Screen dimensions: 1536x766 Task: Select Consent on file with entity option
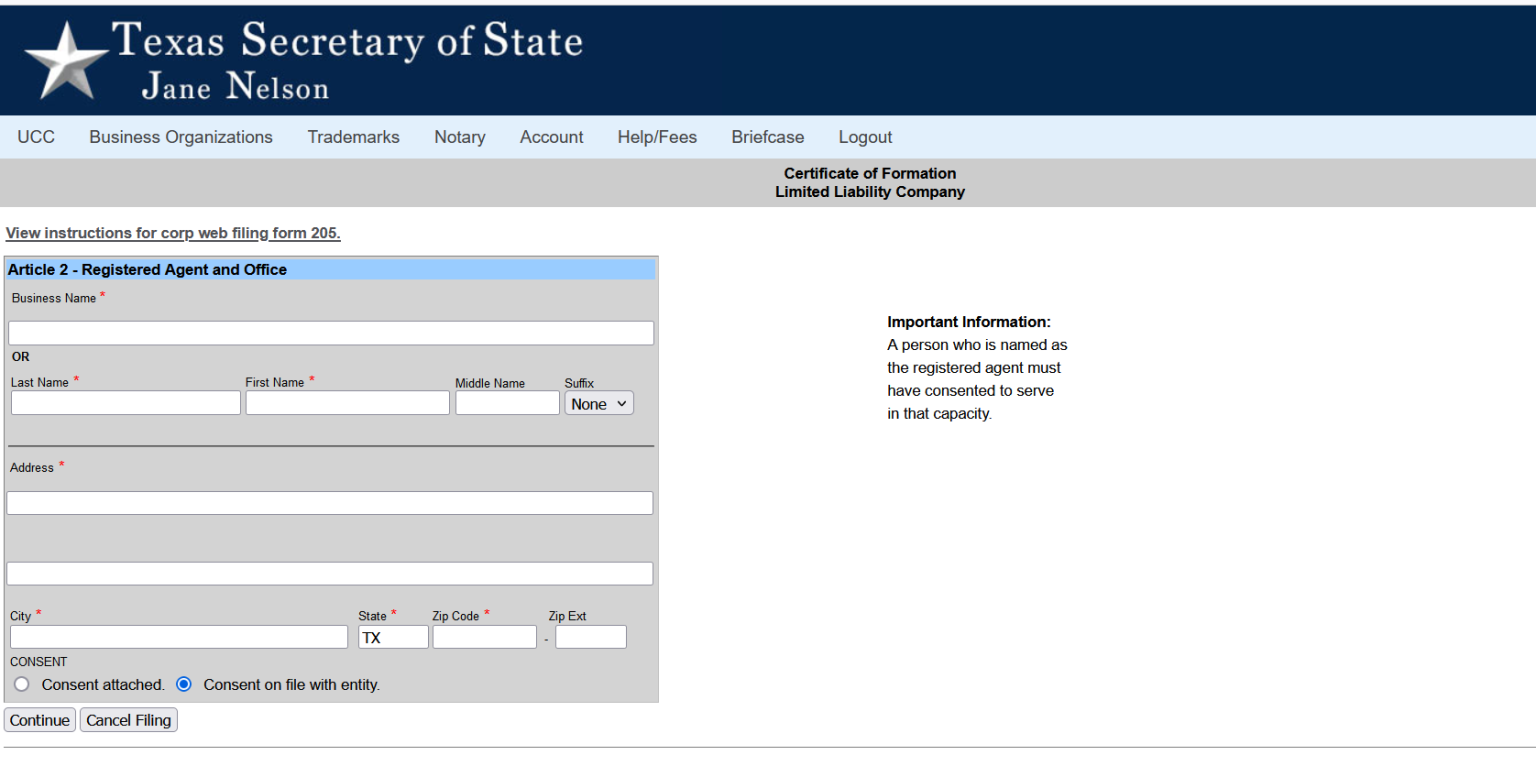tap(184, 685)
